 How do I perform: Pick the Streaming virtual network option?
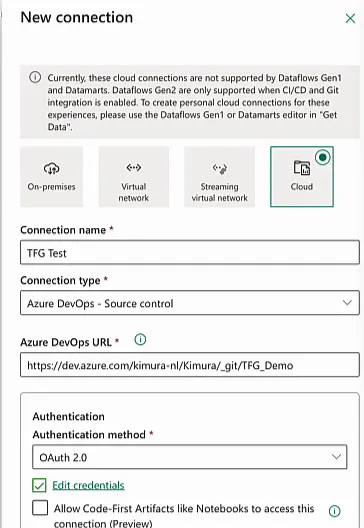click(x=220, y=177)
